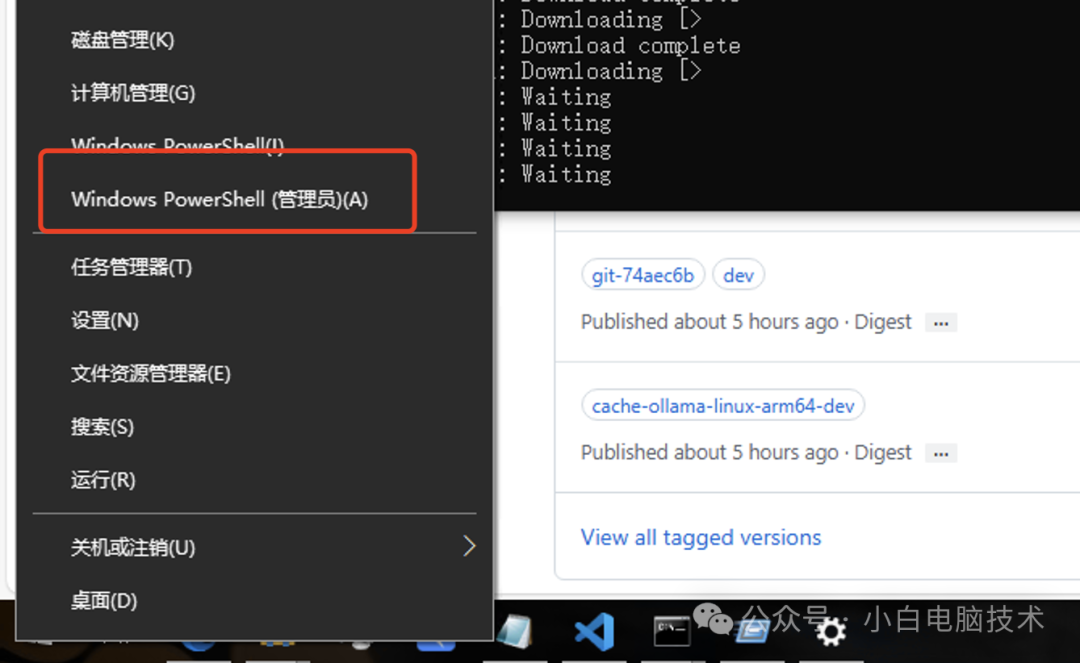Choose 搜索(S) from the menu
Viewport: 1080px width, 663px height.
coord(255,427)
